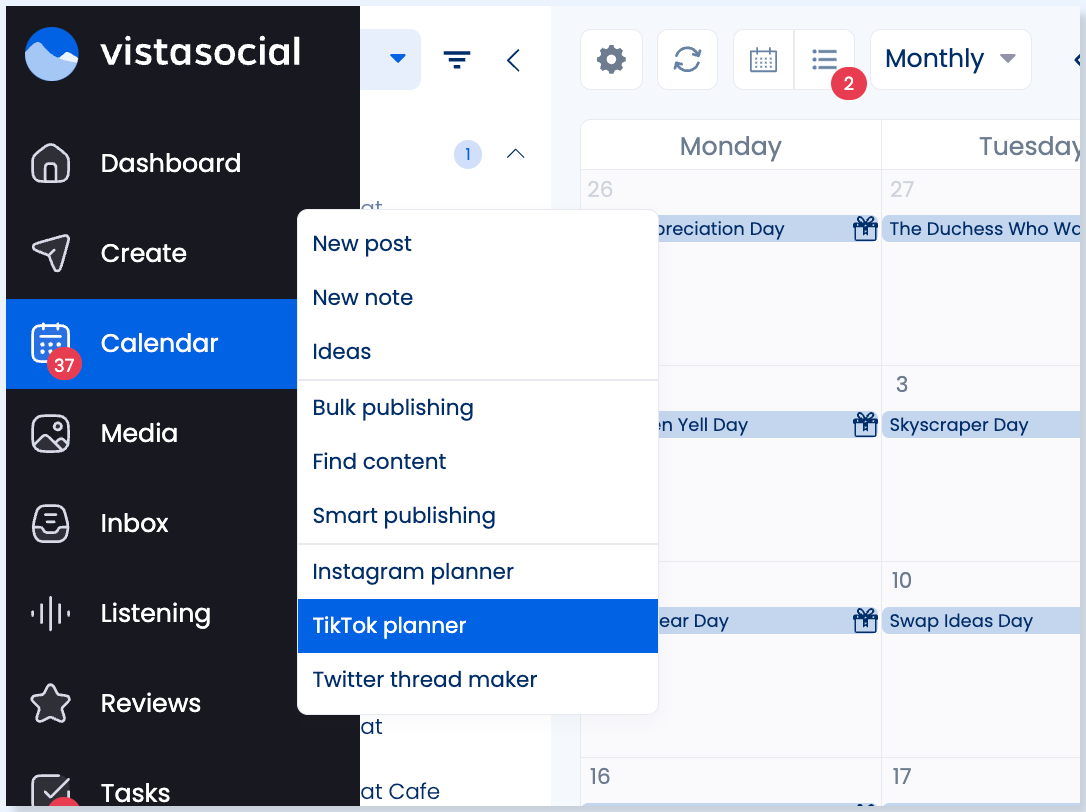
Task: Open Reviews section label
Action: (150, 704)
